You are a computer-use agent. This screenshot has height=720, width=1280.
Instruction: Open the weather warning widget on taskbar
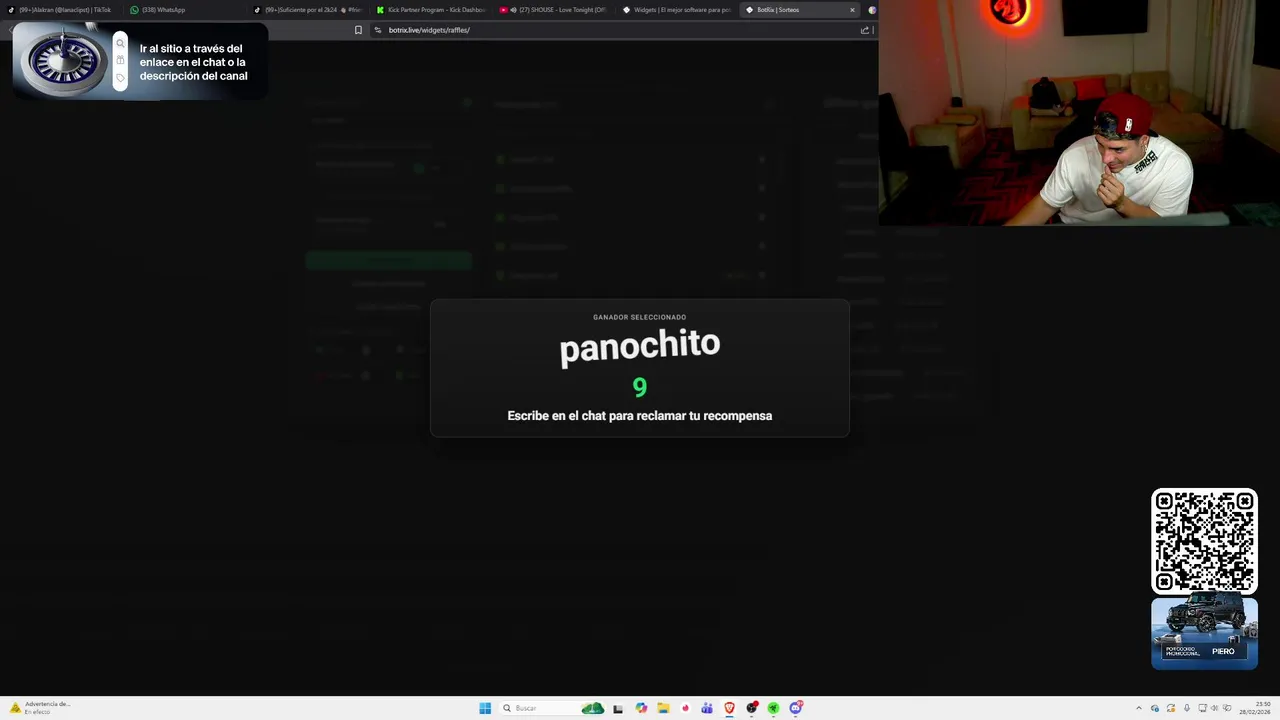40,708
